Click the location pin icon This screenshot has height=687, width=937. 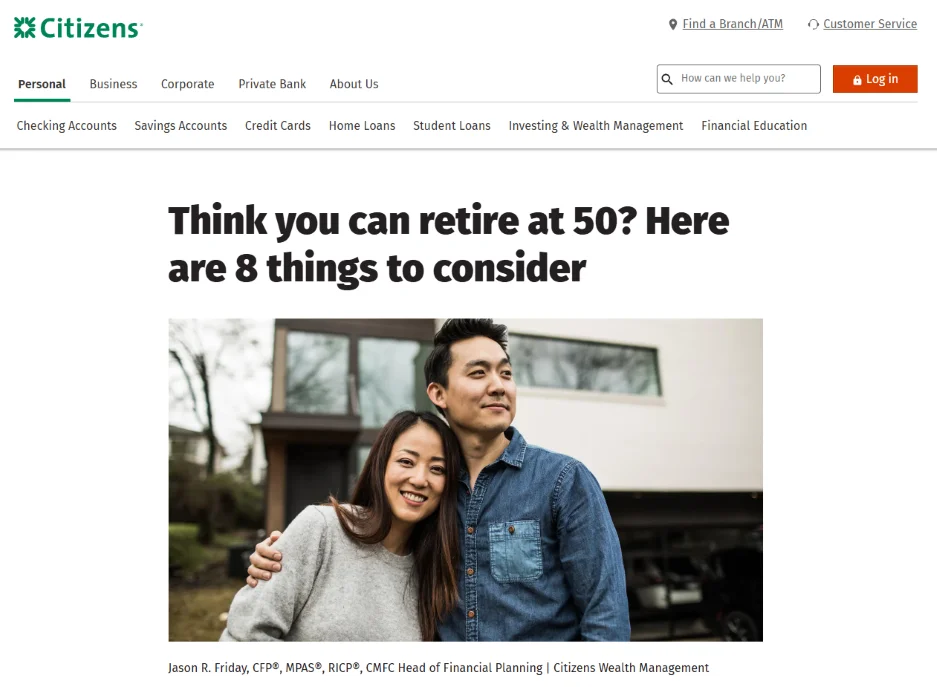[x=673, y=24]
